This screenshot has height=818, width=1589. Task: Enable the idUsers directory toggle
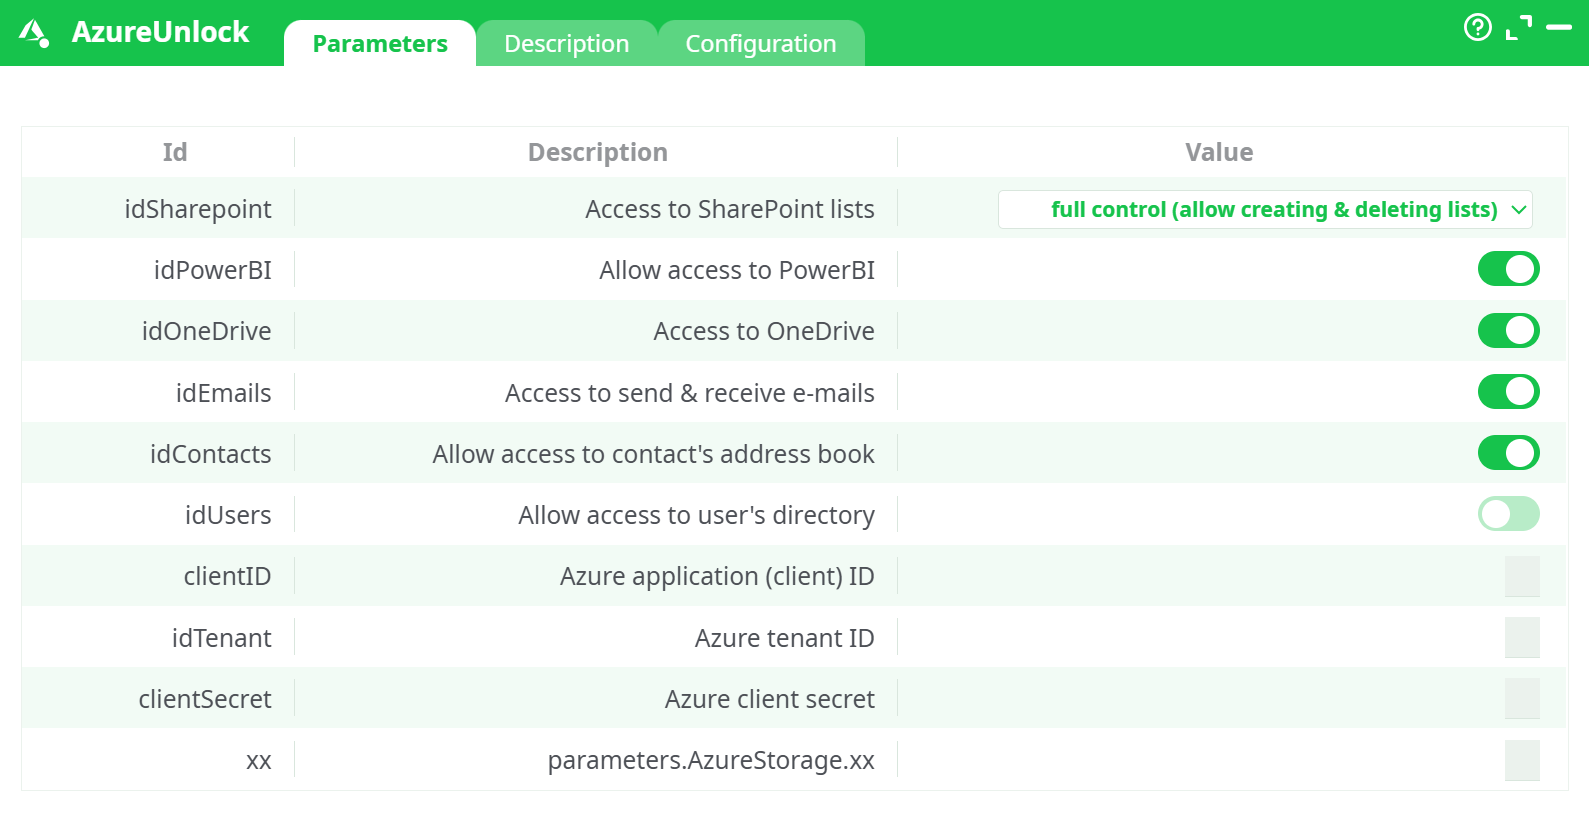tap(1508, 514)
